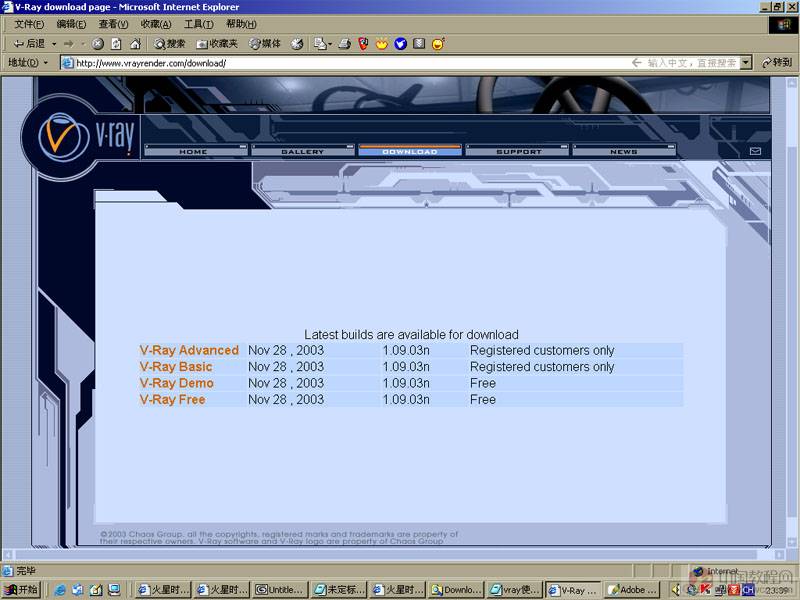This screenshot has width=800, height=600.
Task: Open the 收藏(A) menu
Action: coord(156,24)
